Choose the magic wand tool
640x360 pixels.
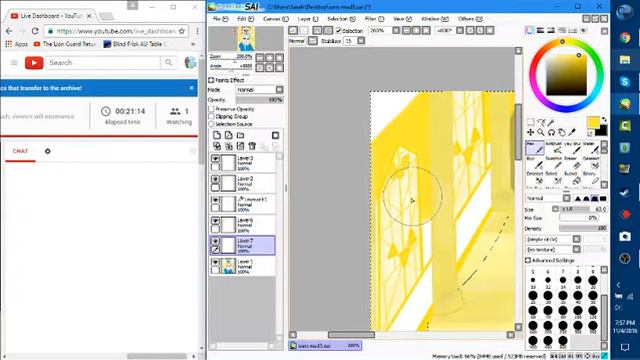(551, 122)
